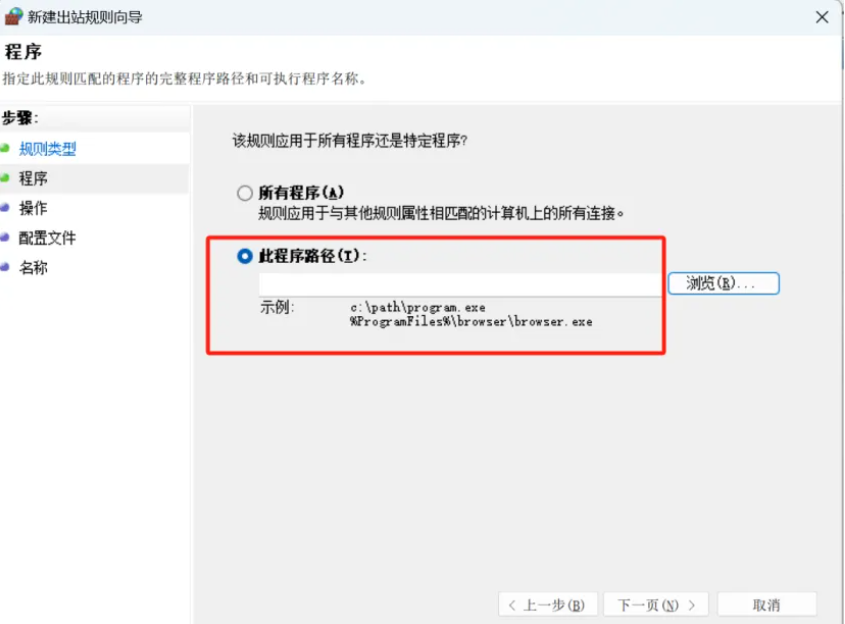This screenshot has height=624, width=845.
Task: Click the firewall wizard icon in title bar
Action: pyautogui.click(x=13, y=16)
